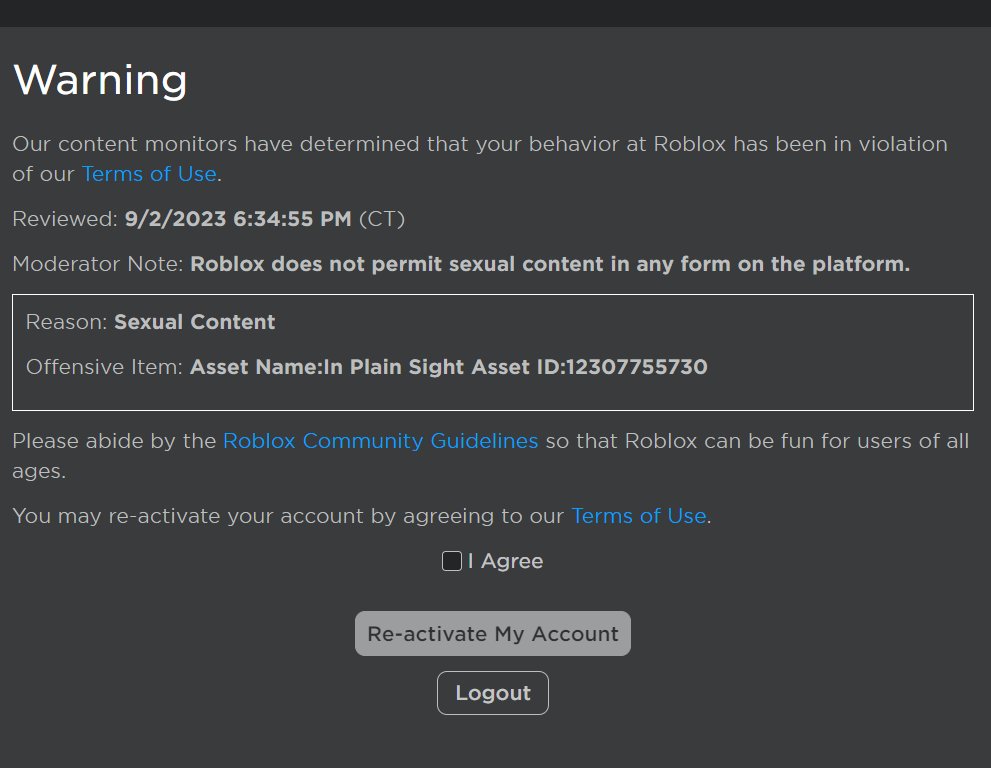This screenshot has width=991, height=768.
Task: Click the 'Our content monitors have determined' sentence
Action: pos(480,159)
